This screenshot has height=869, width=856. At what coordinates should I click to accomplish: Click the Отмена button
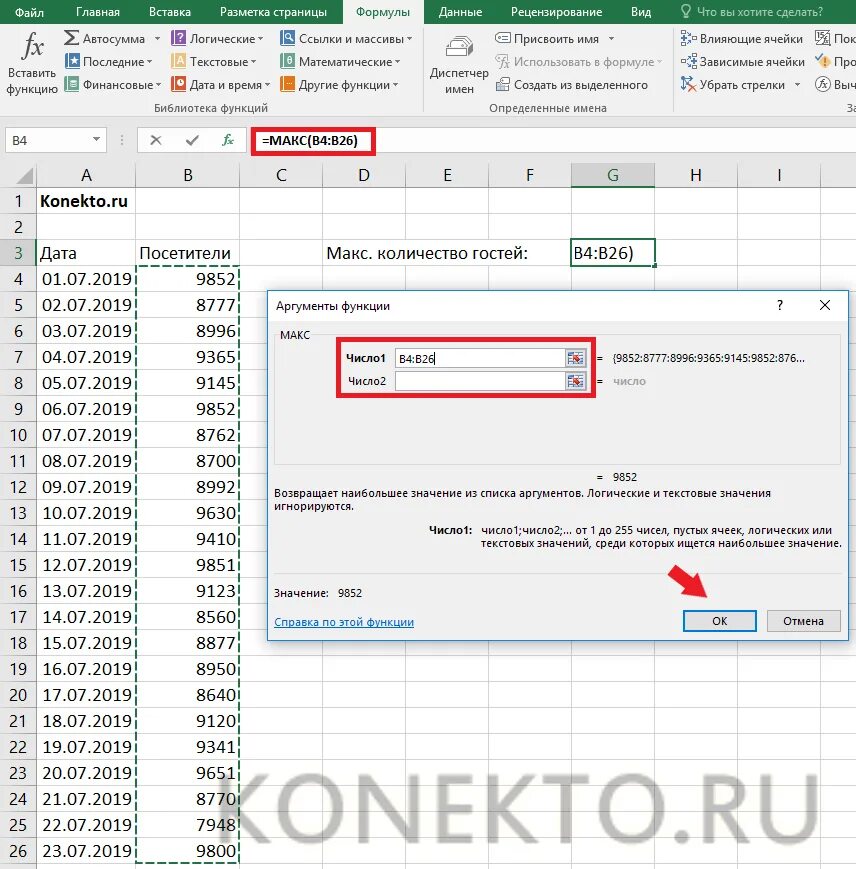(x=803, y=621)
